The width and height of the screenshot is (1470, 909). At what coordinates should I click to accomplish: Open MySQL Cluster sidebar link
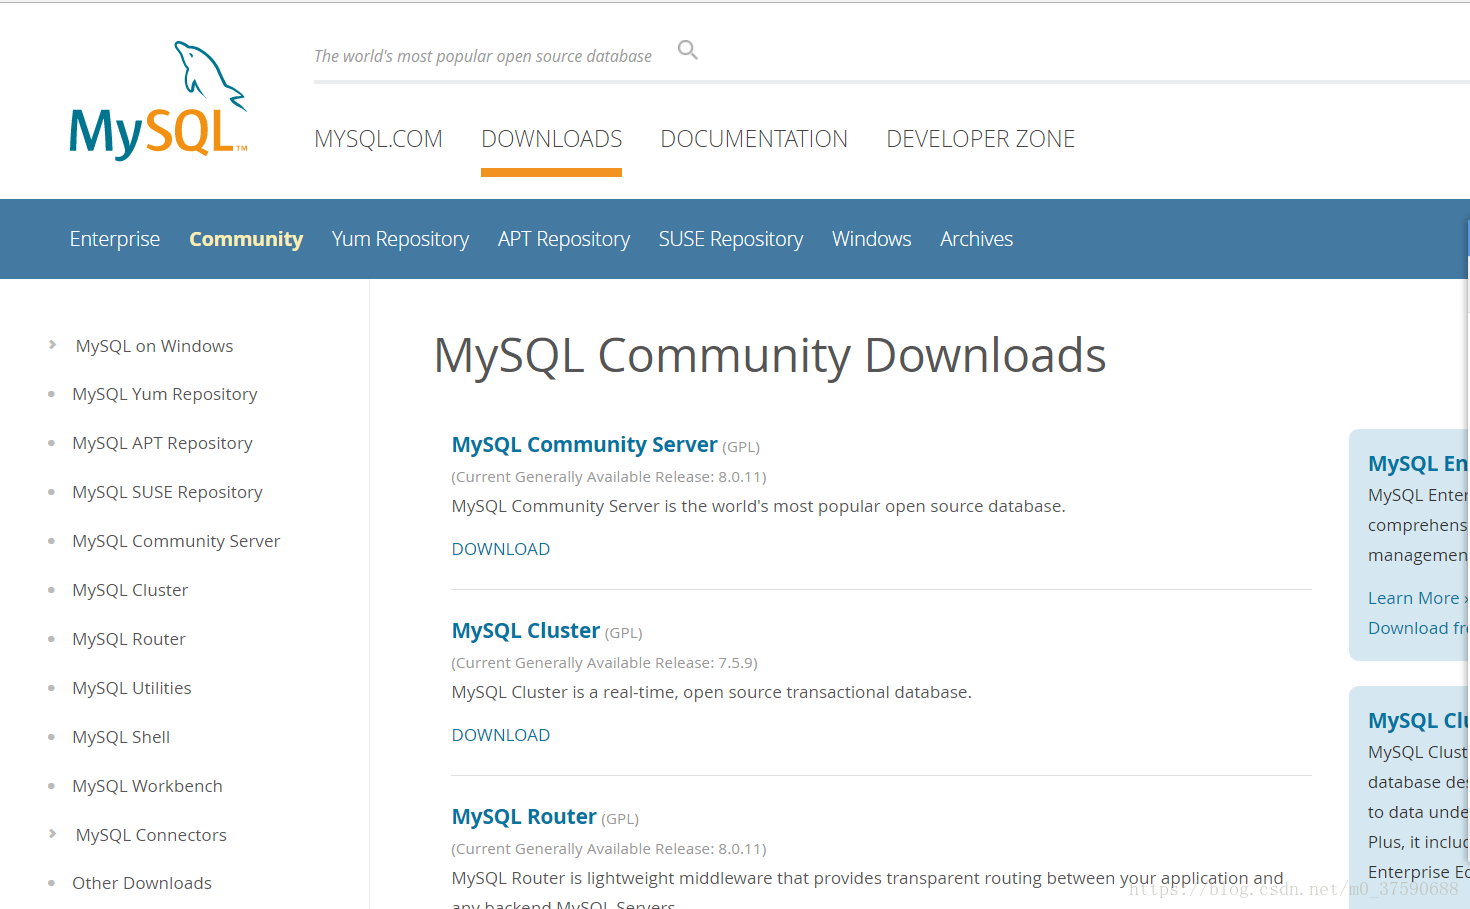point(130,590)
